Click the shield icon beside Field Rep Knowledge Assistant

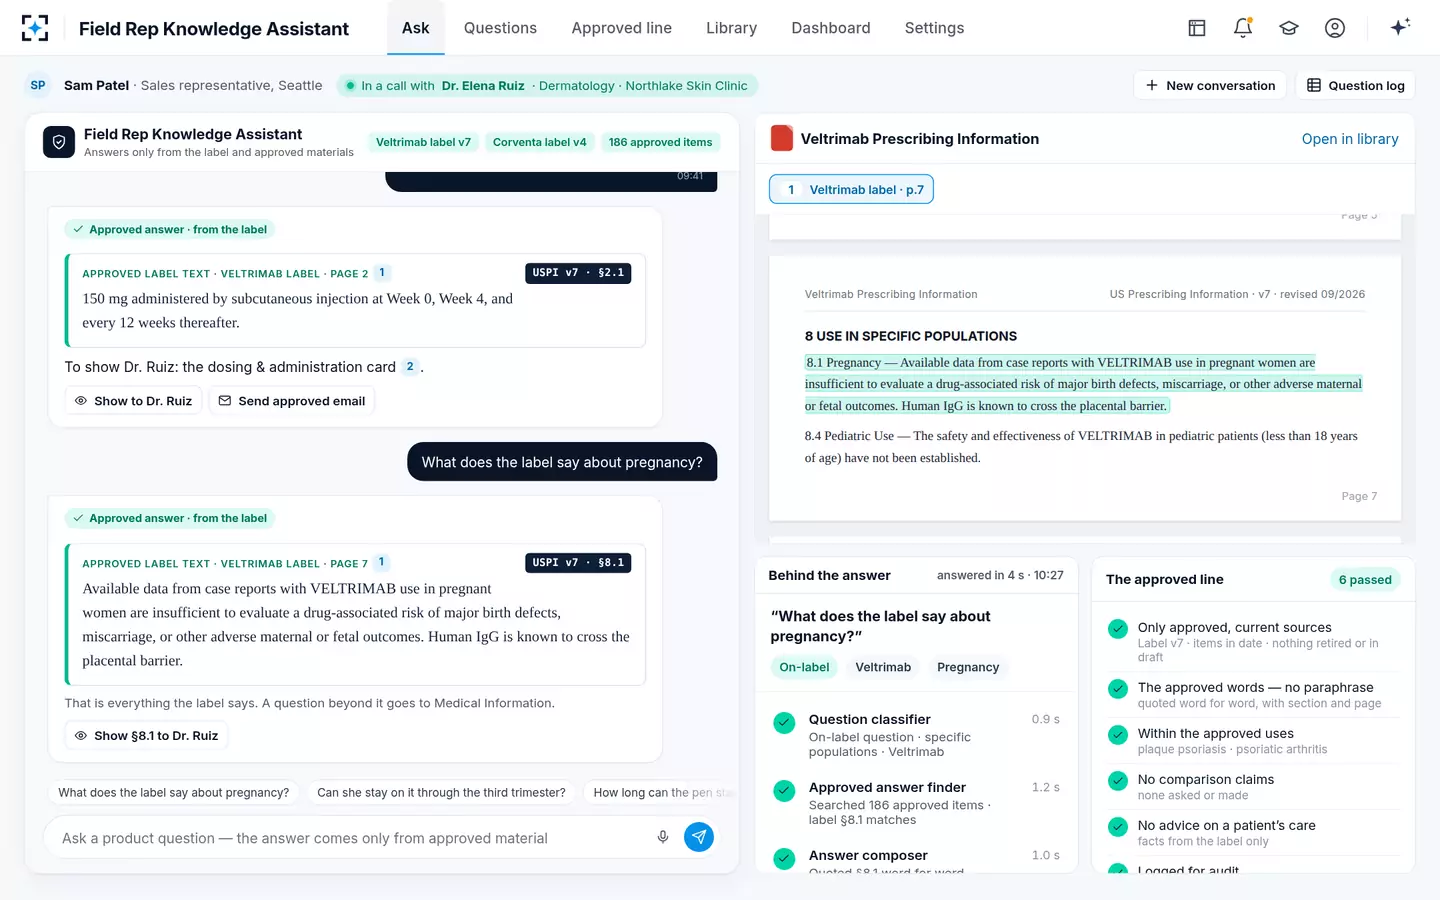[59, 142]
